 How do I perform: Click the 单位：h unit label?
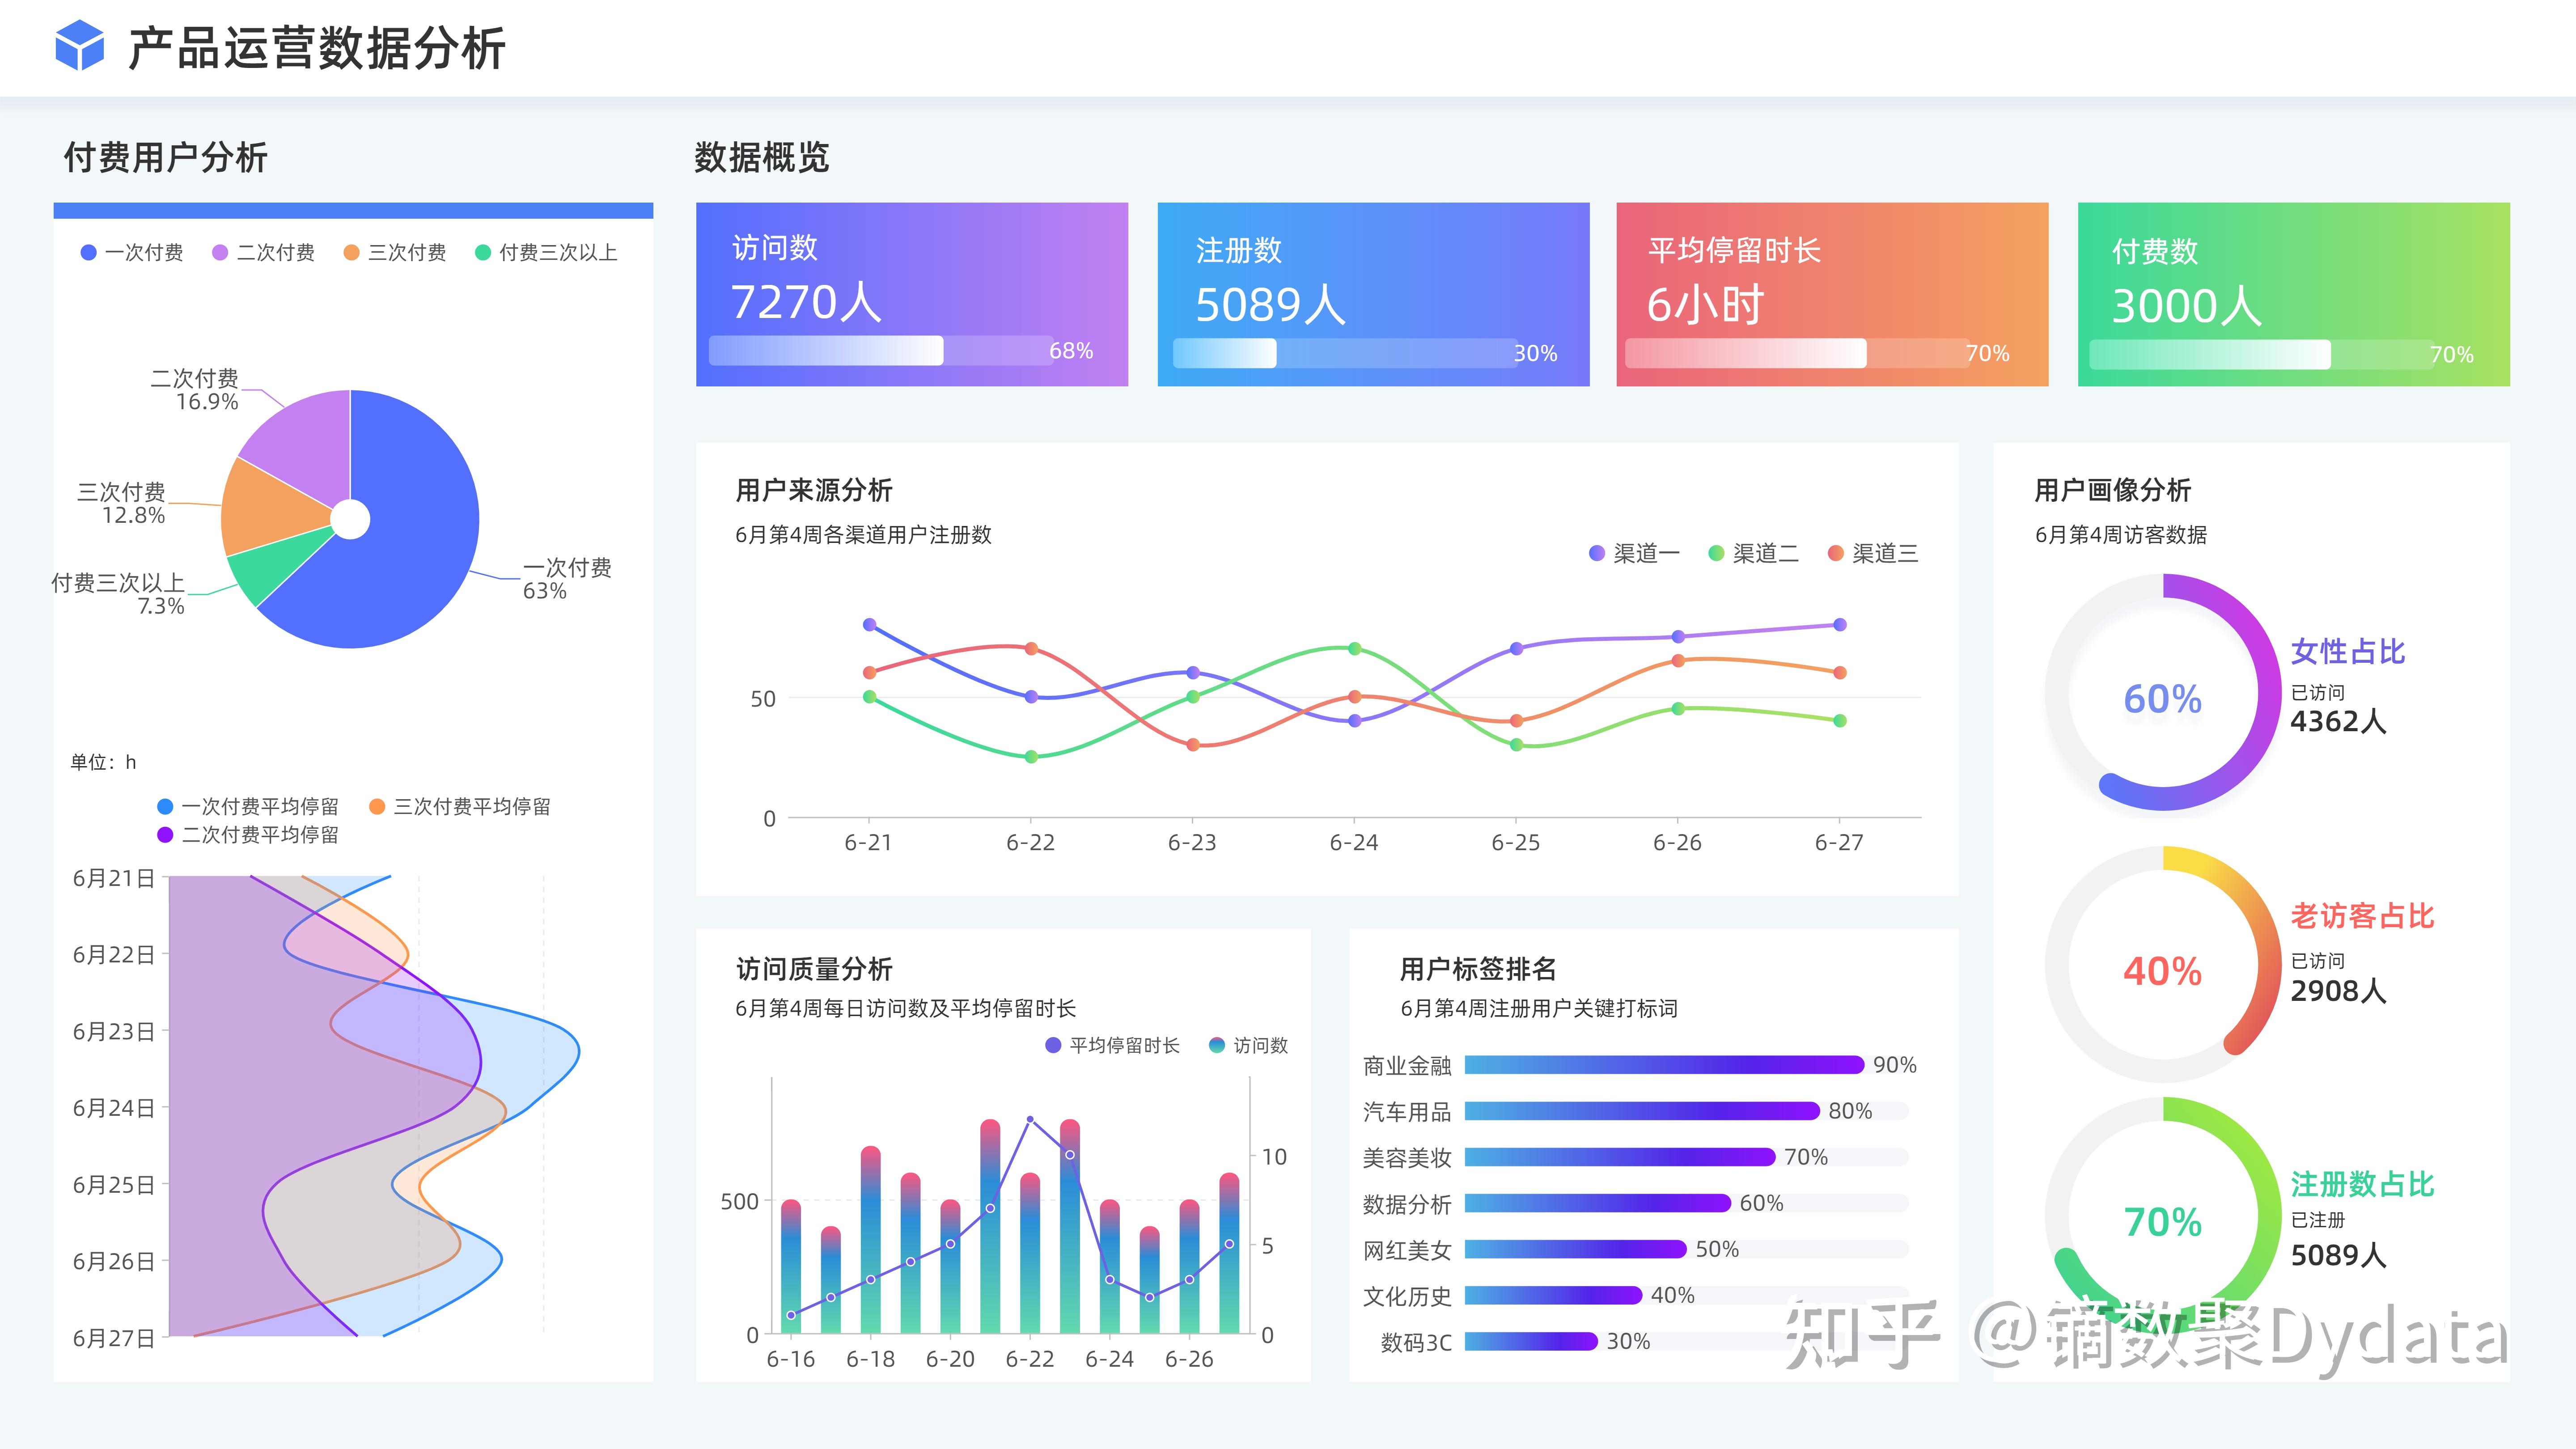[103, 762]
